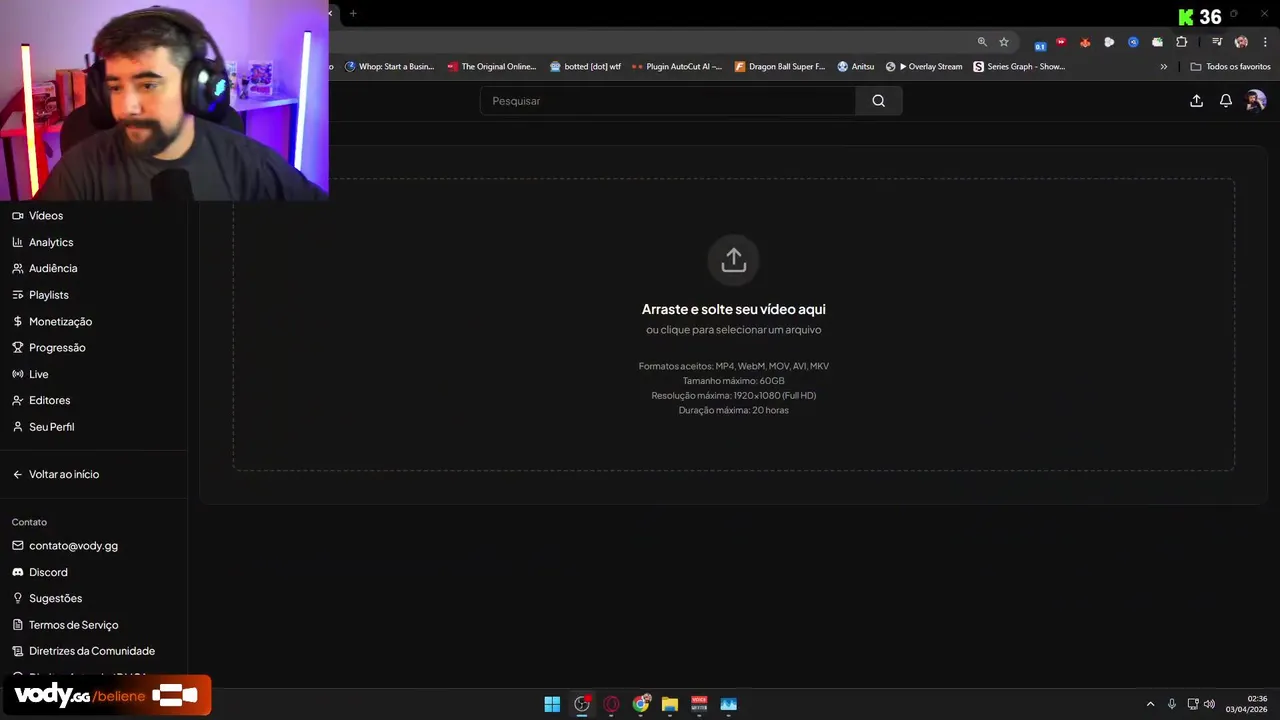This screenshot has height=720, width=1280.
Task: Expand the bookmarks overflow chevron
Action: coord(1163,67)
